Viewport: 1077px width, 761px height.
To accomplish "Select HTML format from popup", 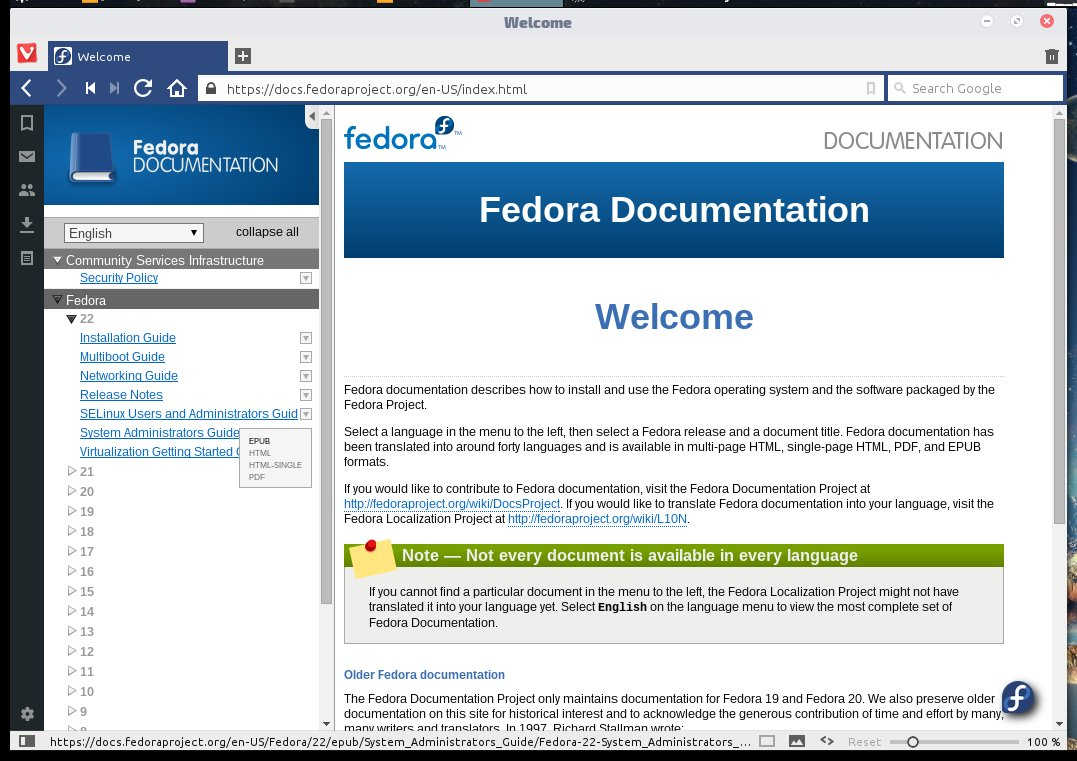I will (259, 453).
